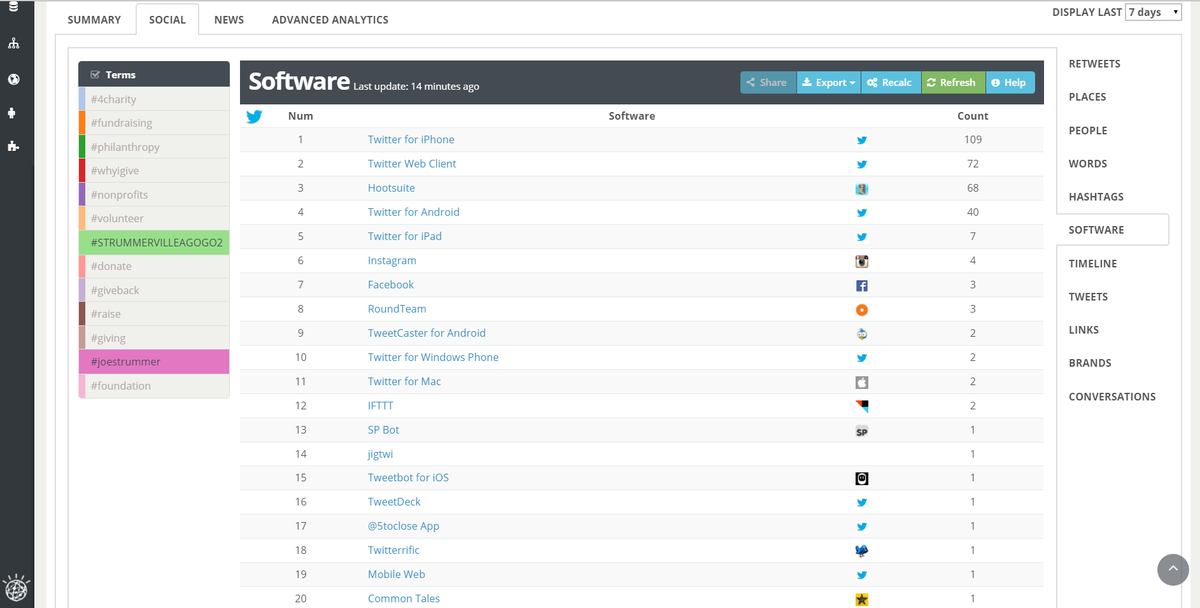Screen dimensions: 1200x608
Task: Click Twitter icon in Twitter for iPhone row
Action: pos(861,140)
